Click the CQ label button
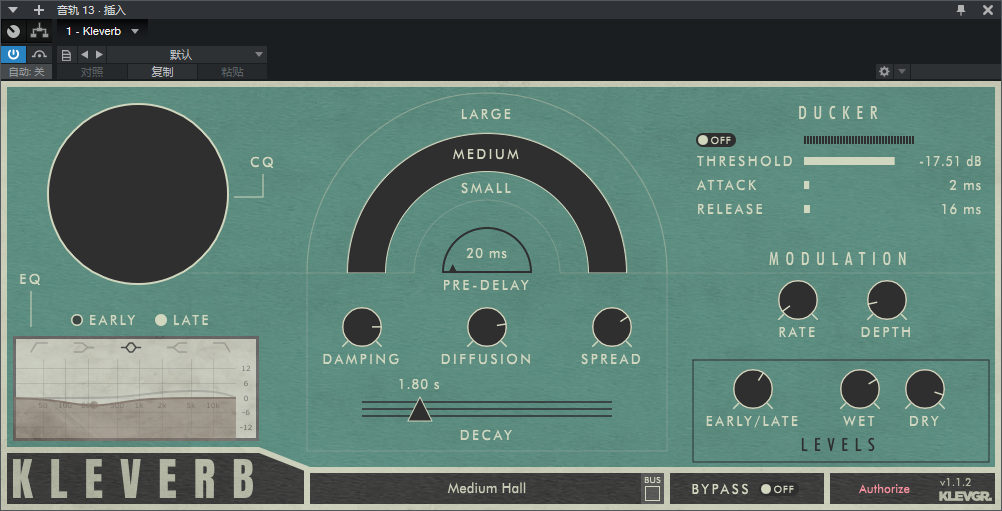The width and height of the screenshot is (1002, 511). [262, 162]
